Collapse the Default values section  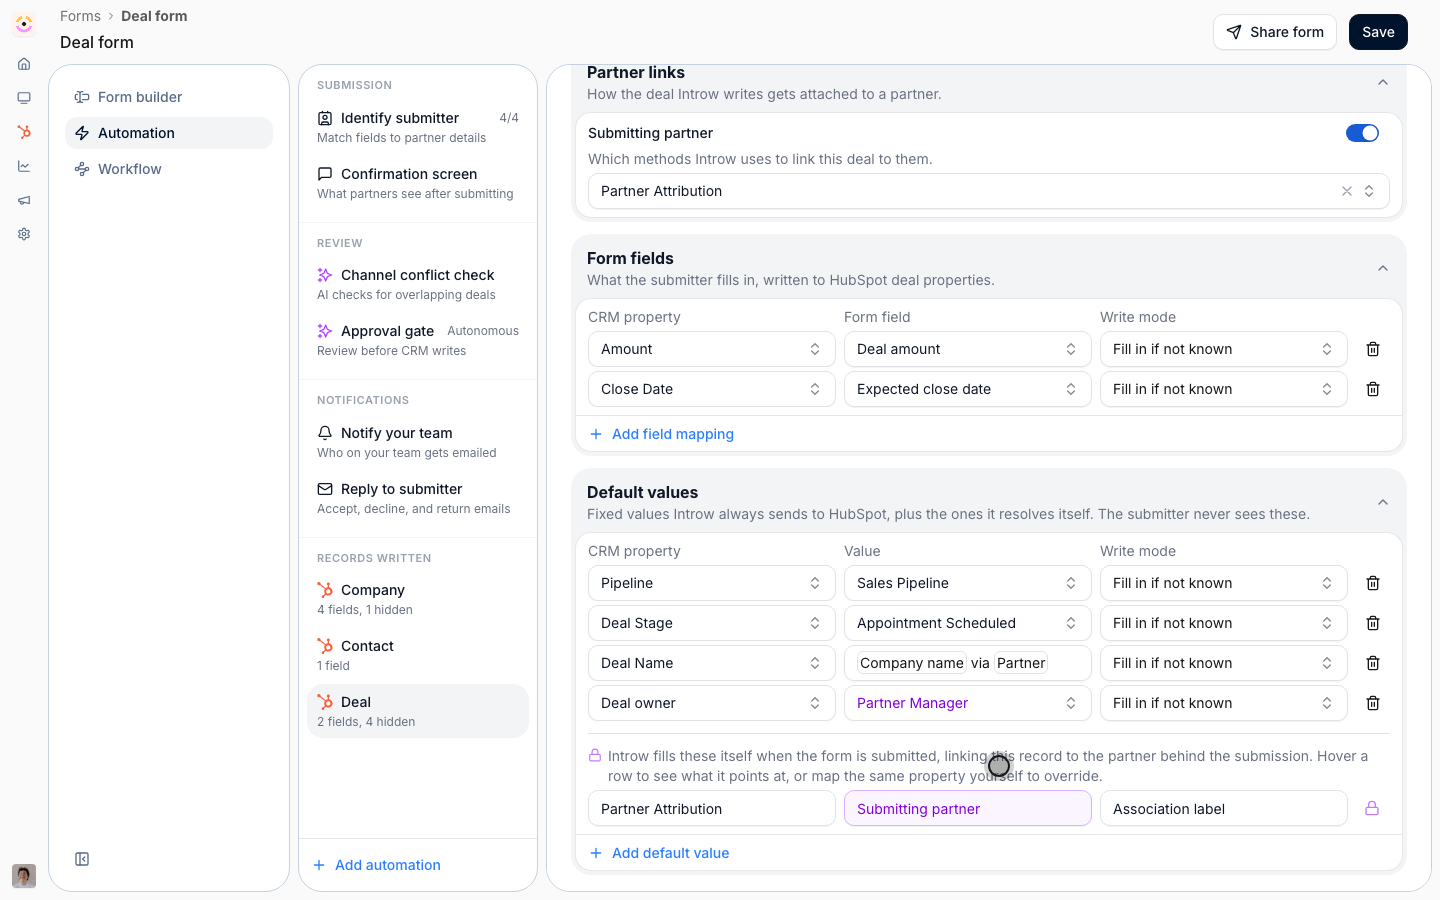(x=1383, y=502)
